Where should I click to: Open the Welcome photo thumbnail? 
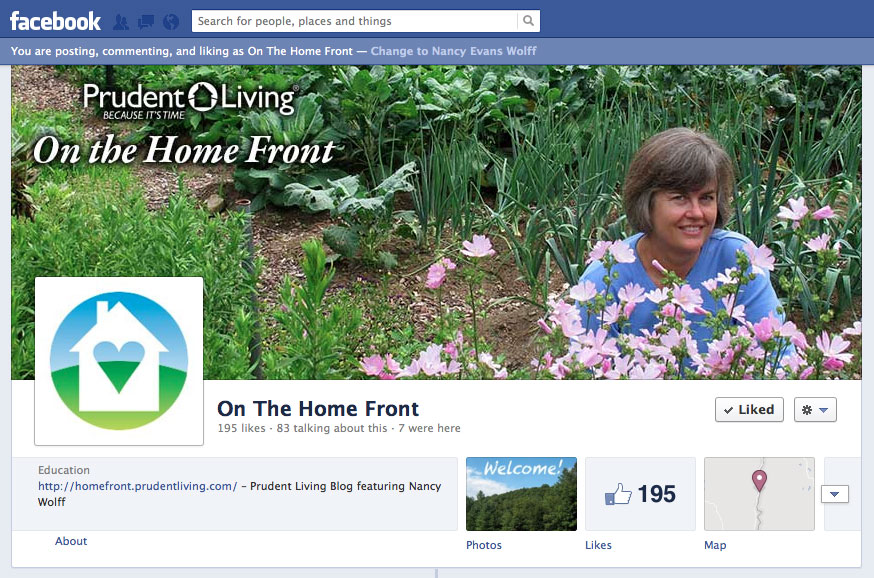click(x=521, y=494)
